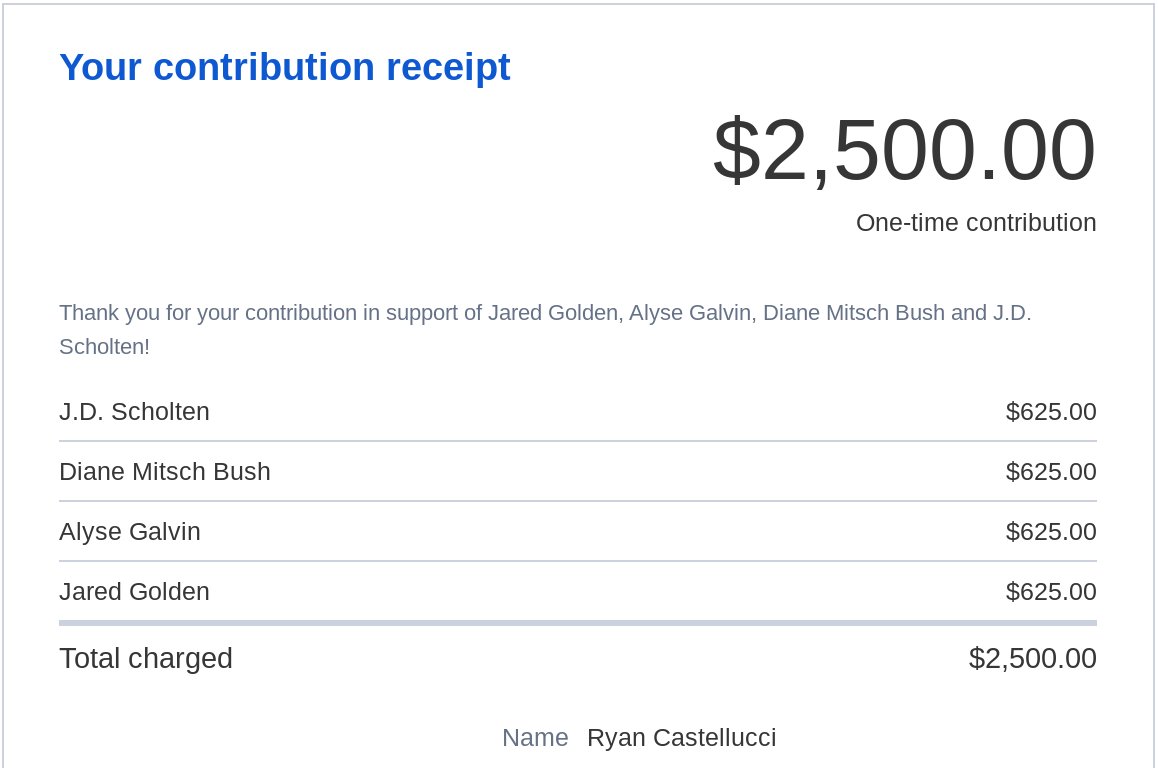The height and width of the screenshot is (768, 1158).
Task: Click the thank-you message paragraph
Action: point(545,329)
